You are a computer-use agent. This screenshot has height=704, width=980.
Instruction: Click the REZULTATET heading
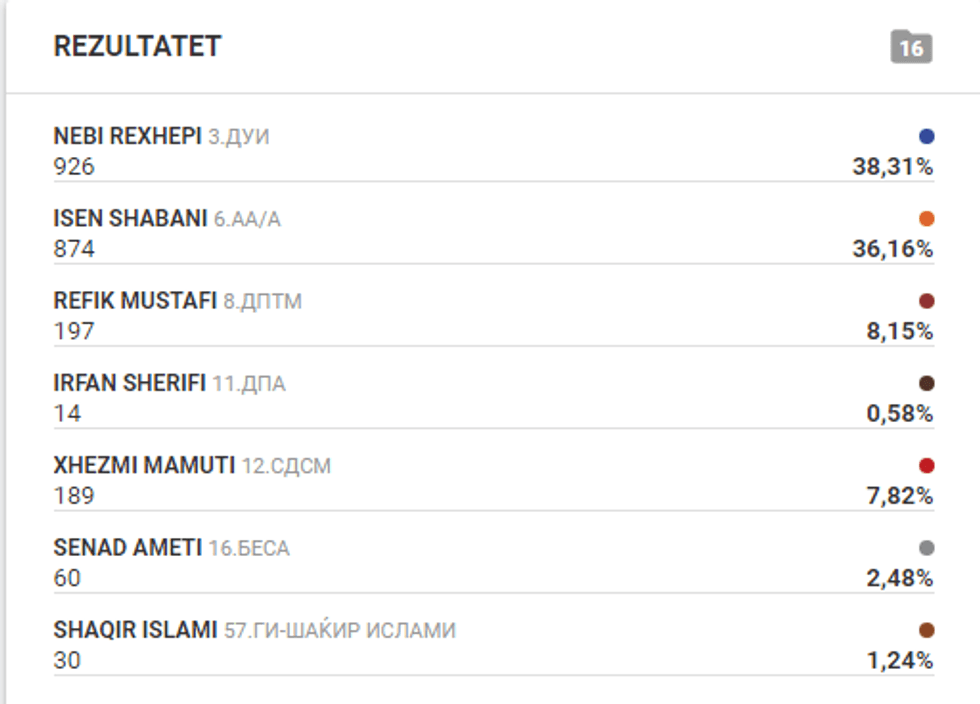click(x=137, y=46)
